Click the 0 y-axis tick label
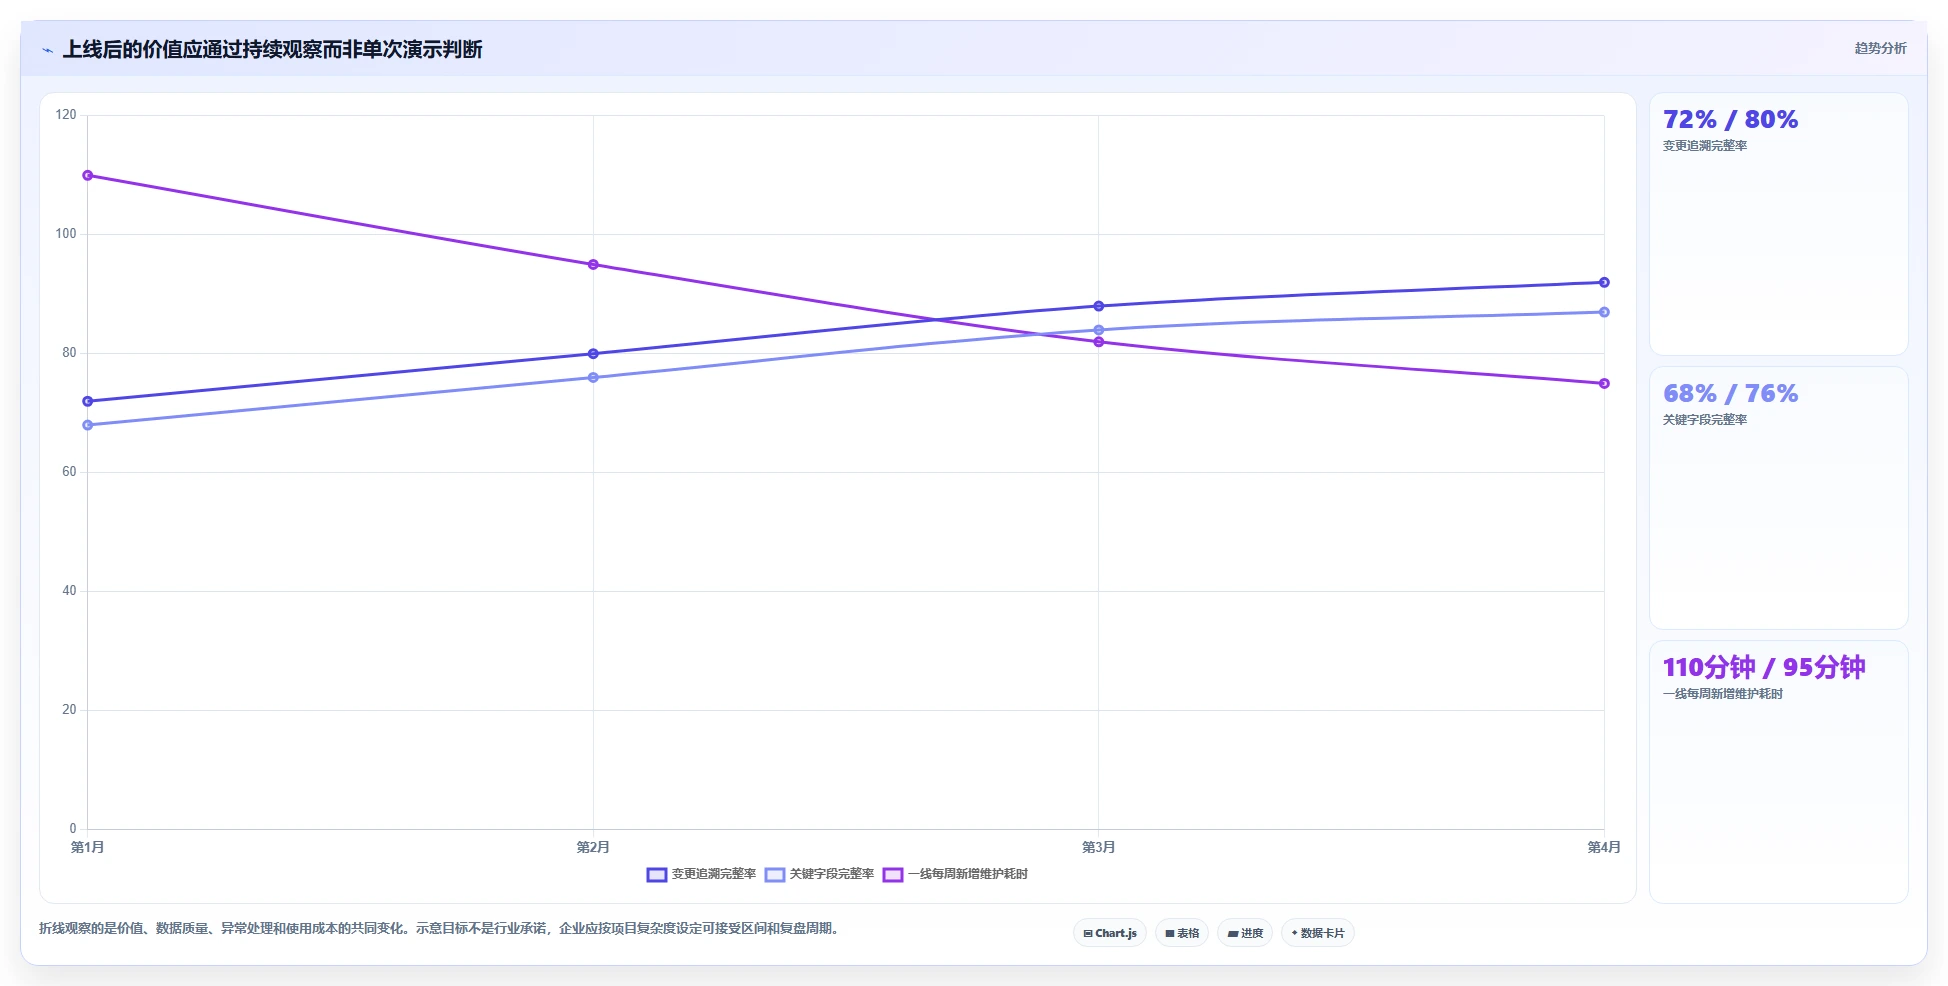Viewport: 1948px width, 986px height. click(x=73, y=829)
